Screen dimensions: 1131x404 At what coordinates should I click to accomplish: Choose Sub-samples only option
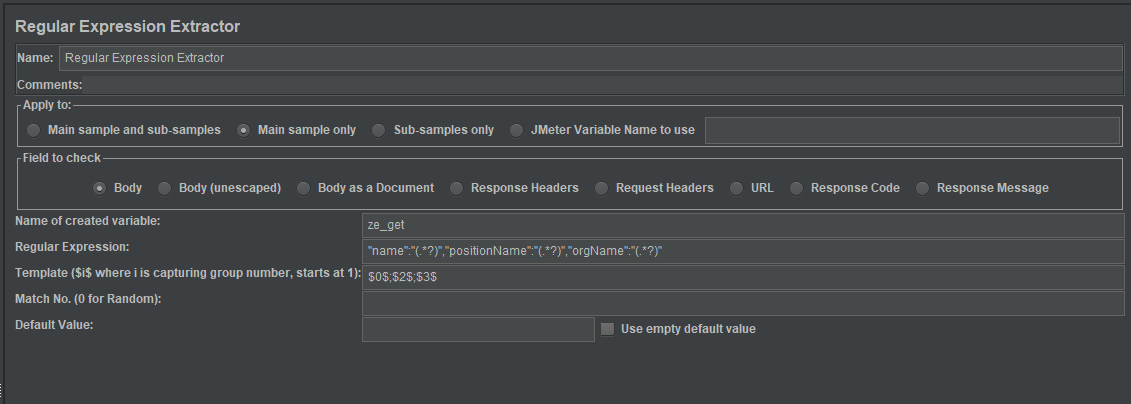(379, 130)
